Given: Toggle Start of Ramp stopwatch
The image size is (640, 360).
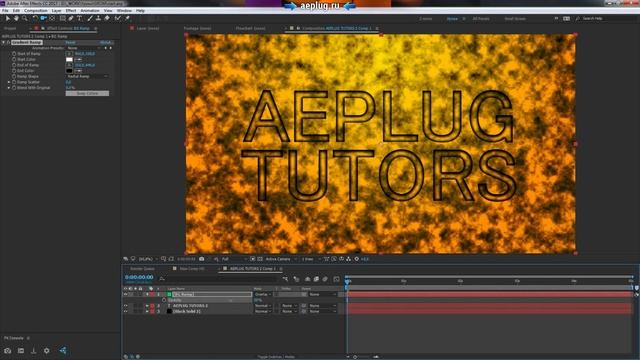Looking at the screenshot, I should pyautogui.click(x=14, y=53).
